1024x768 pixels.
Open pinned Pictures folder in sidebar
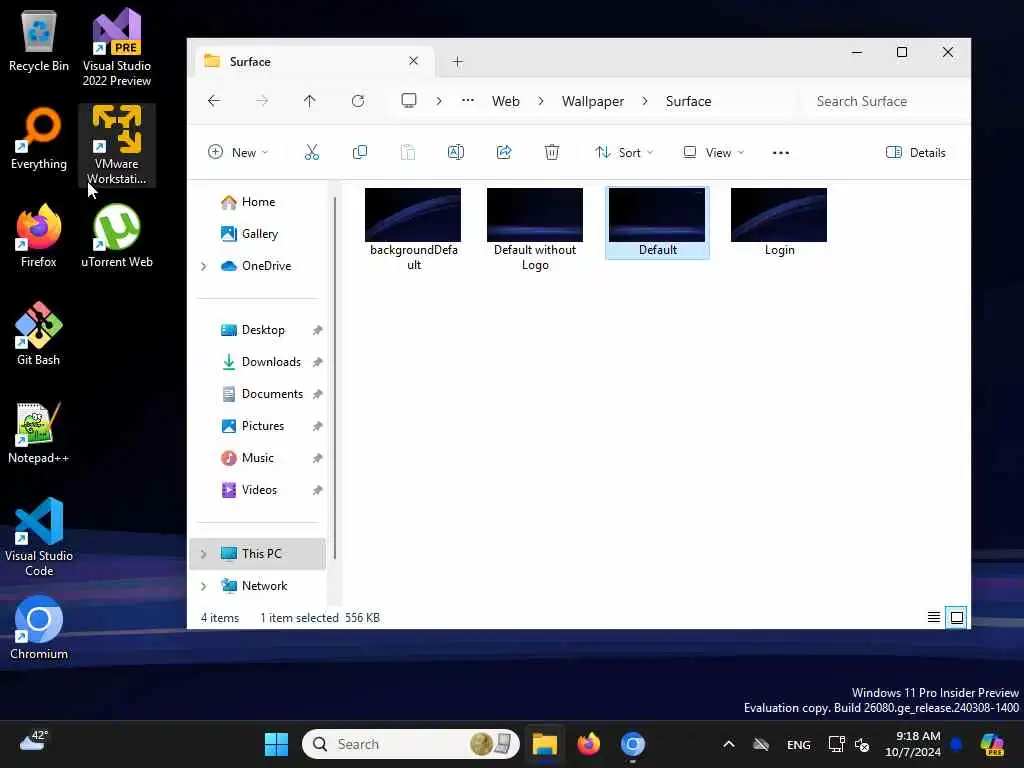coord(263,426)
